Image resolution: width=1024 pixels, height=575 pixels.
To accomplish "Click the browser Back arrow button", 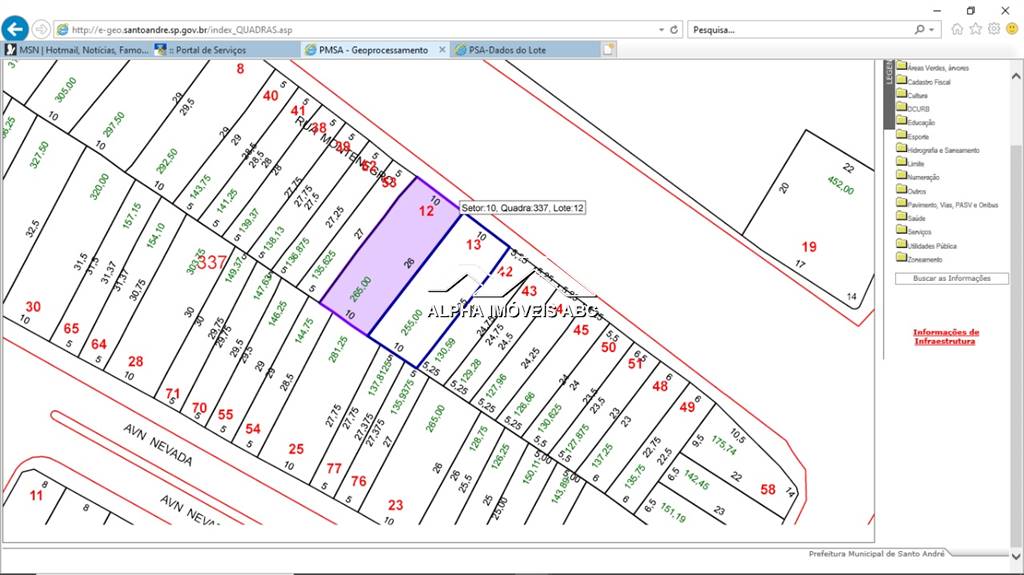I will point(16,29).
